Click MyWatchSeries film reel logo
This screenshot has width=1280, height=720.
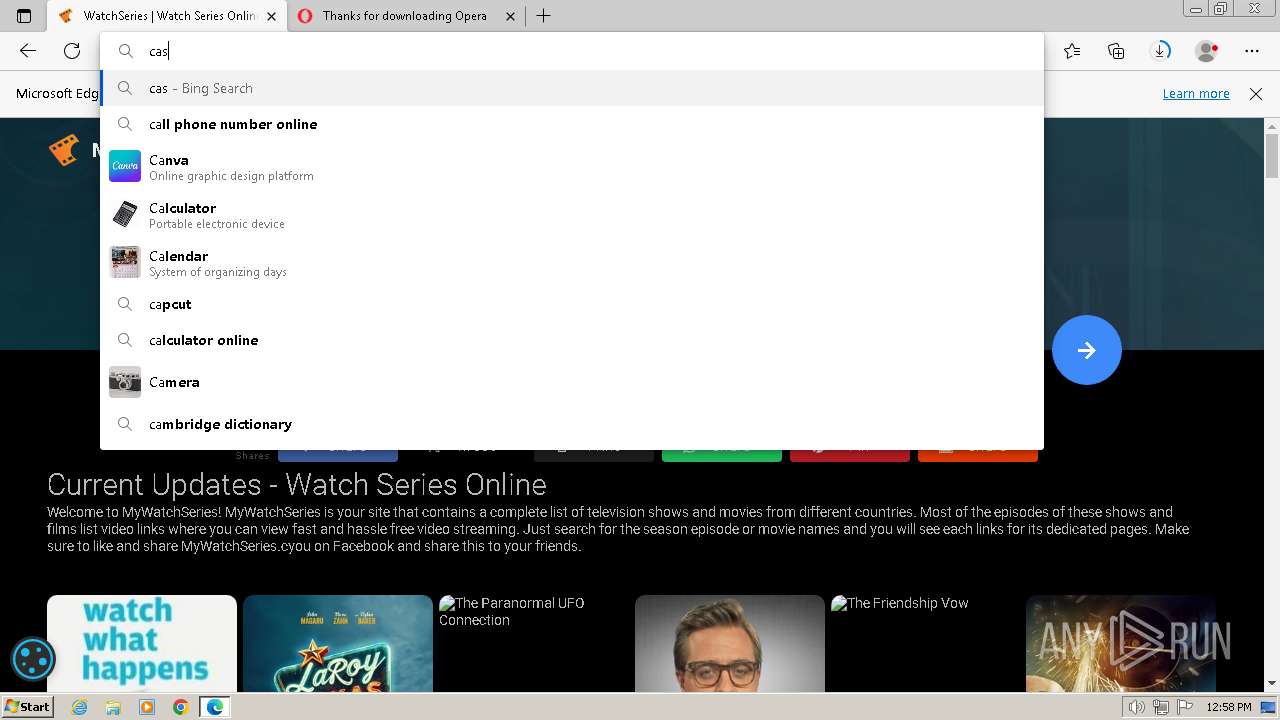pyautogui.click(x=65, y=150)
